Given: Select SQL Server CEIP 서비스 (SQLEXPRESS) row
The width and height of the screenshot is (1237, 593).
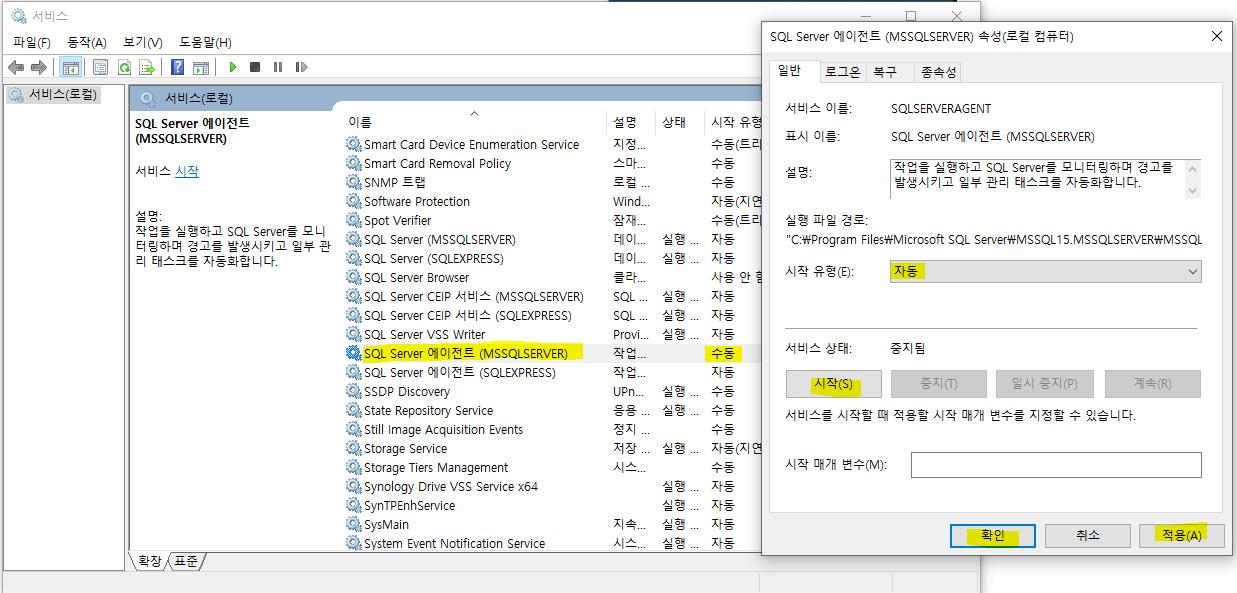Looking at the screenshot, I should pos(553,315).
